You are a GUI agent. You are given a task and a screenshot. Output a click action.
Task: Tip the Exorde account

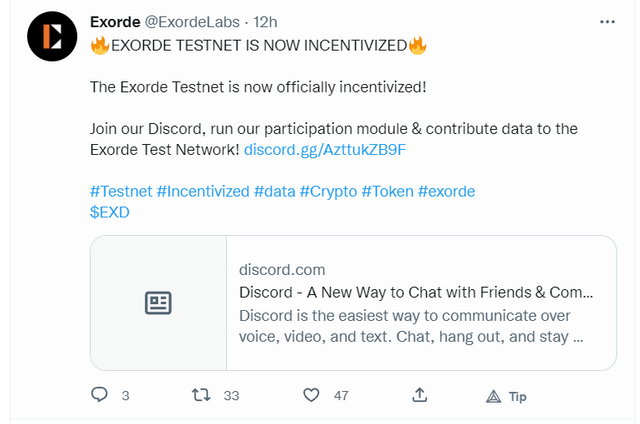[x=506, y=396]
